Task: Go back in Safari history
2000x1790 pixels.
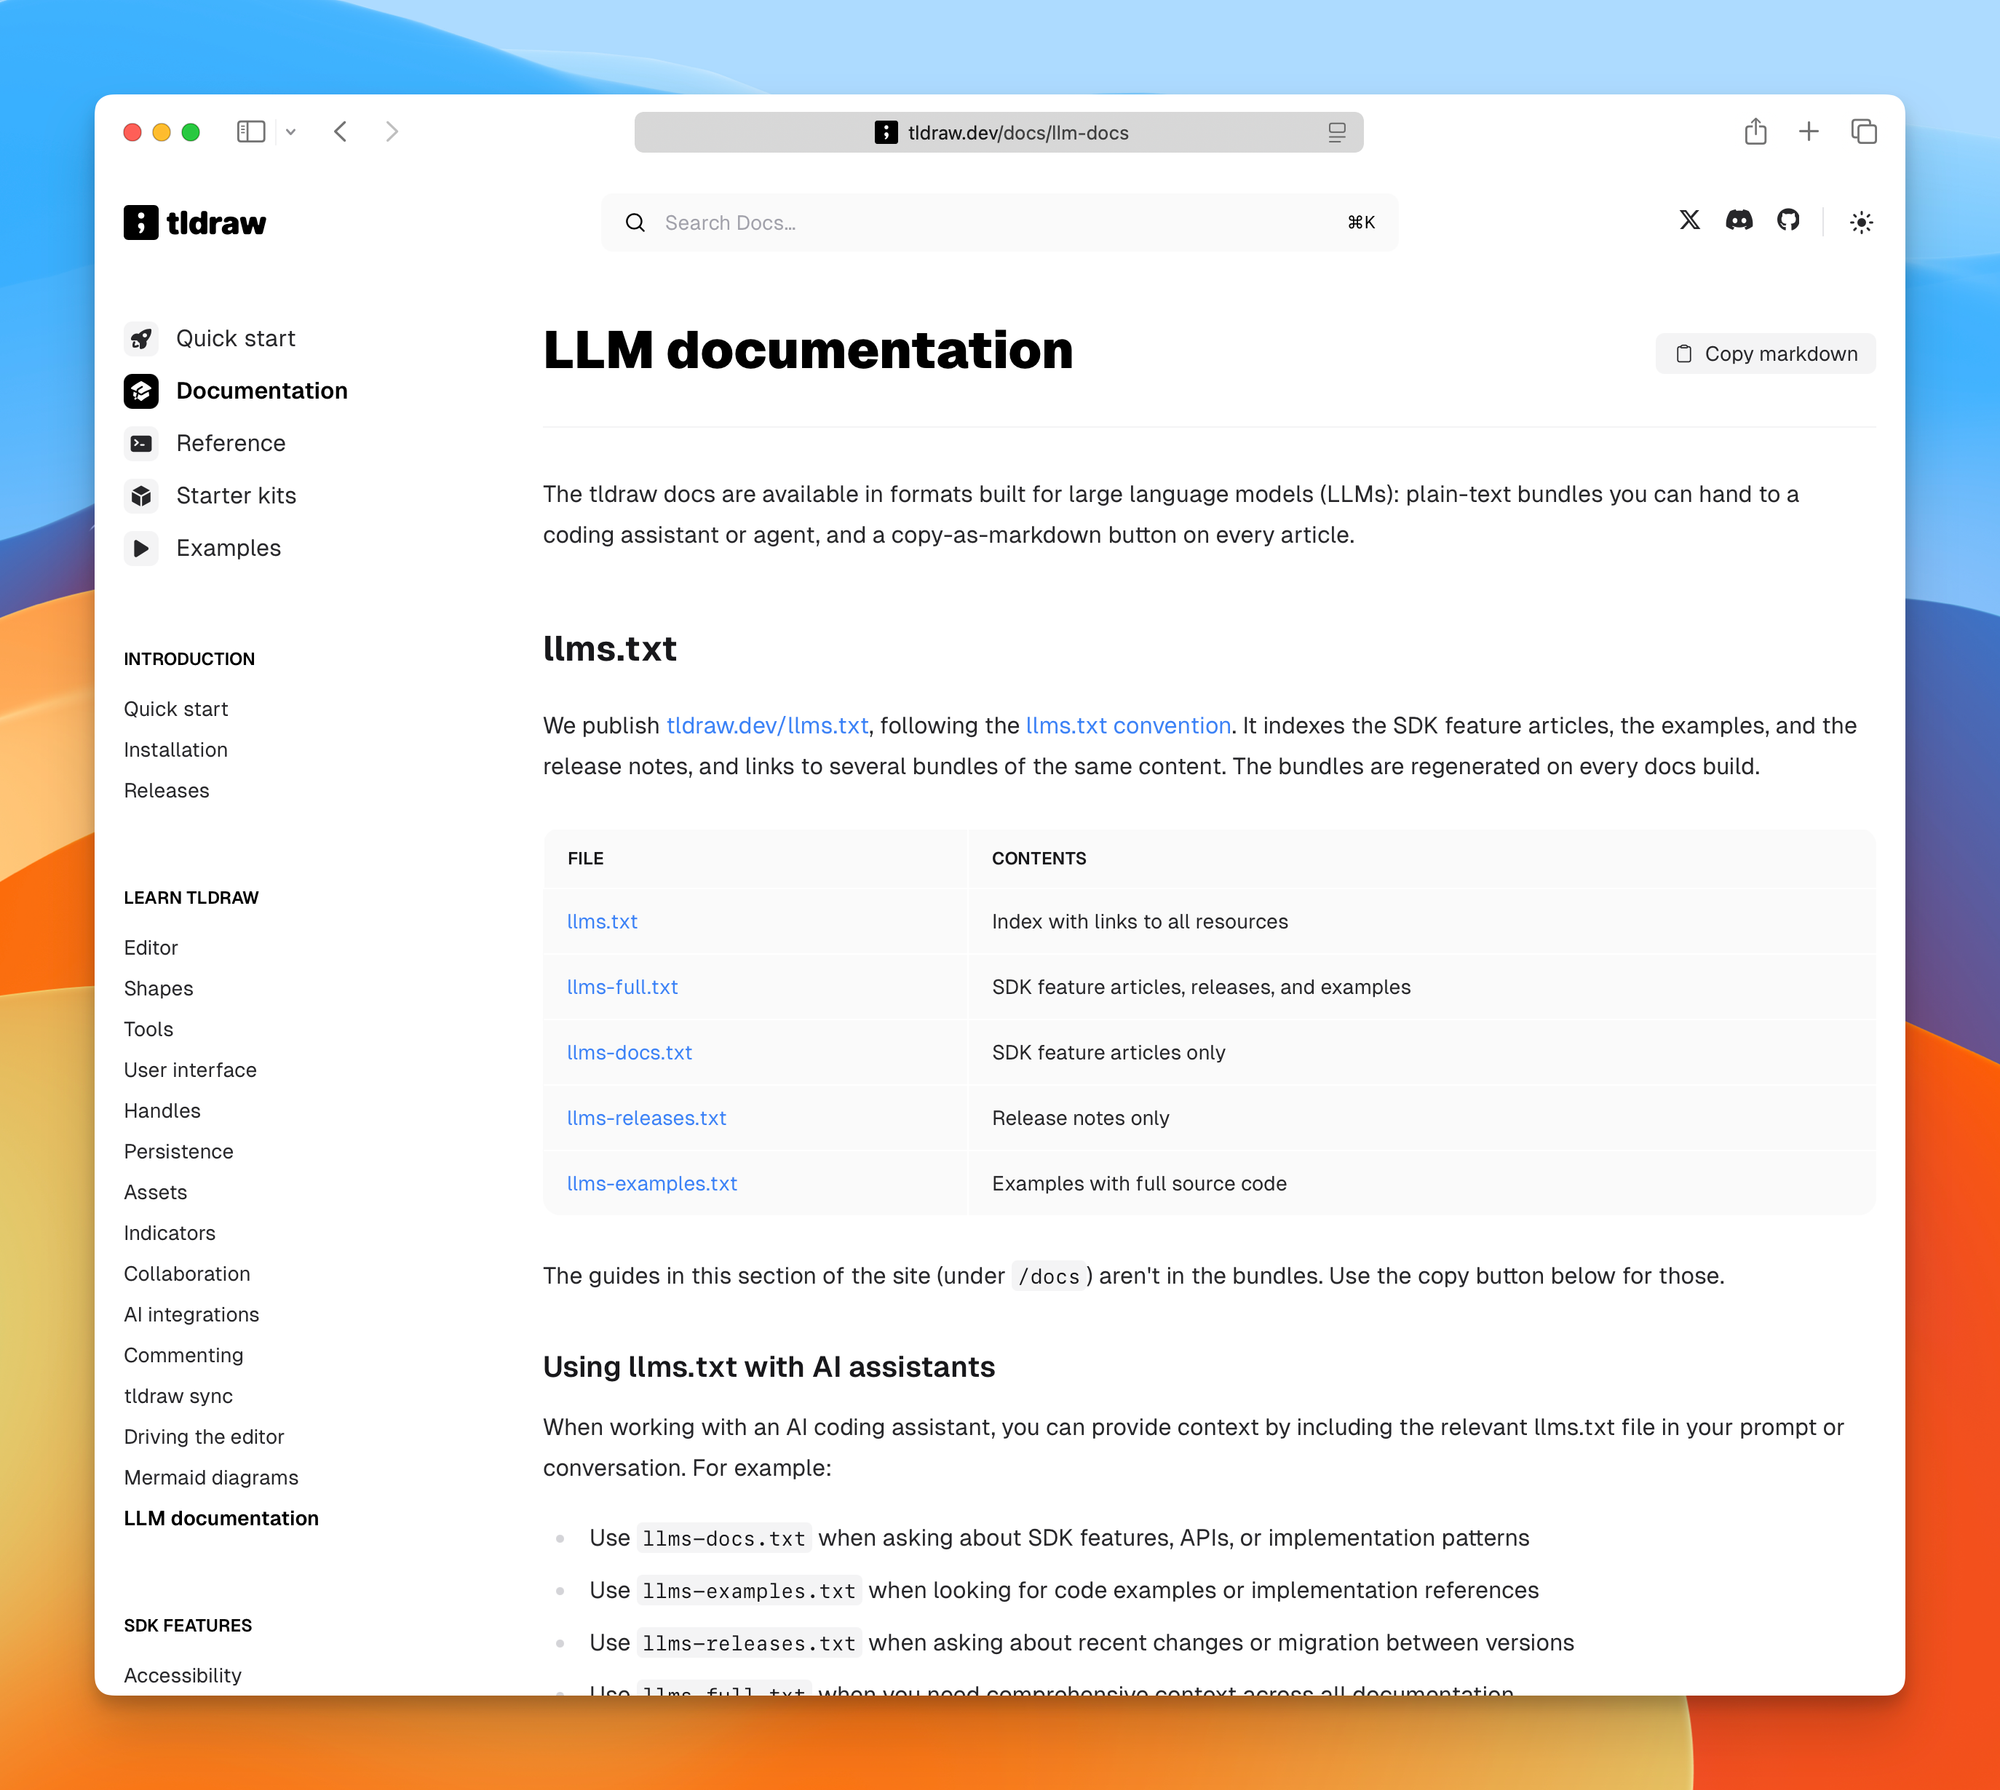Action: (x=341, y=131)
